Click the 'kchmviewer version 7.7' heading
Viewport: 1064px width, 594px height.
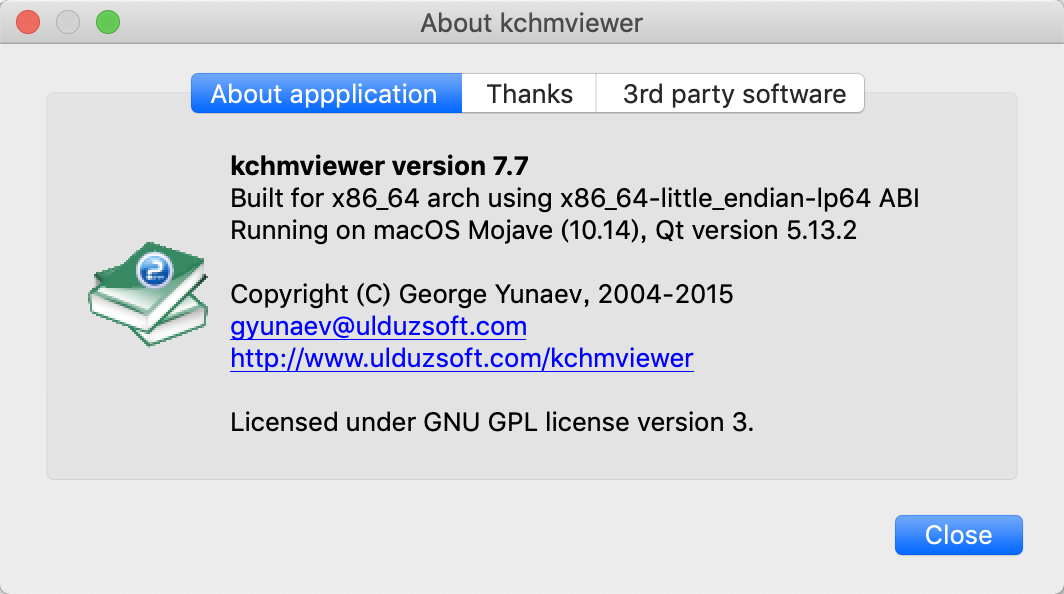(x=379, y=166)
